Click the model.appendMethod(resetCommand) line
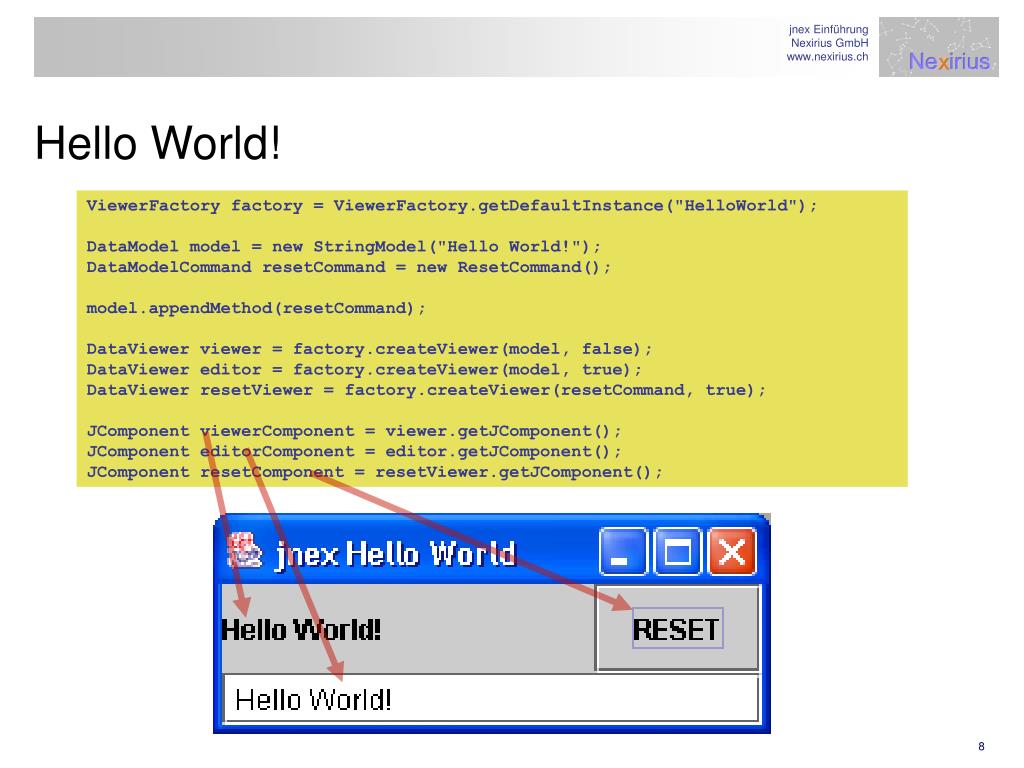The image size is (1024, 768). (256, 308)
